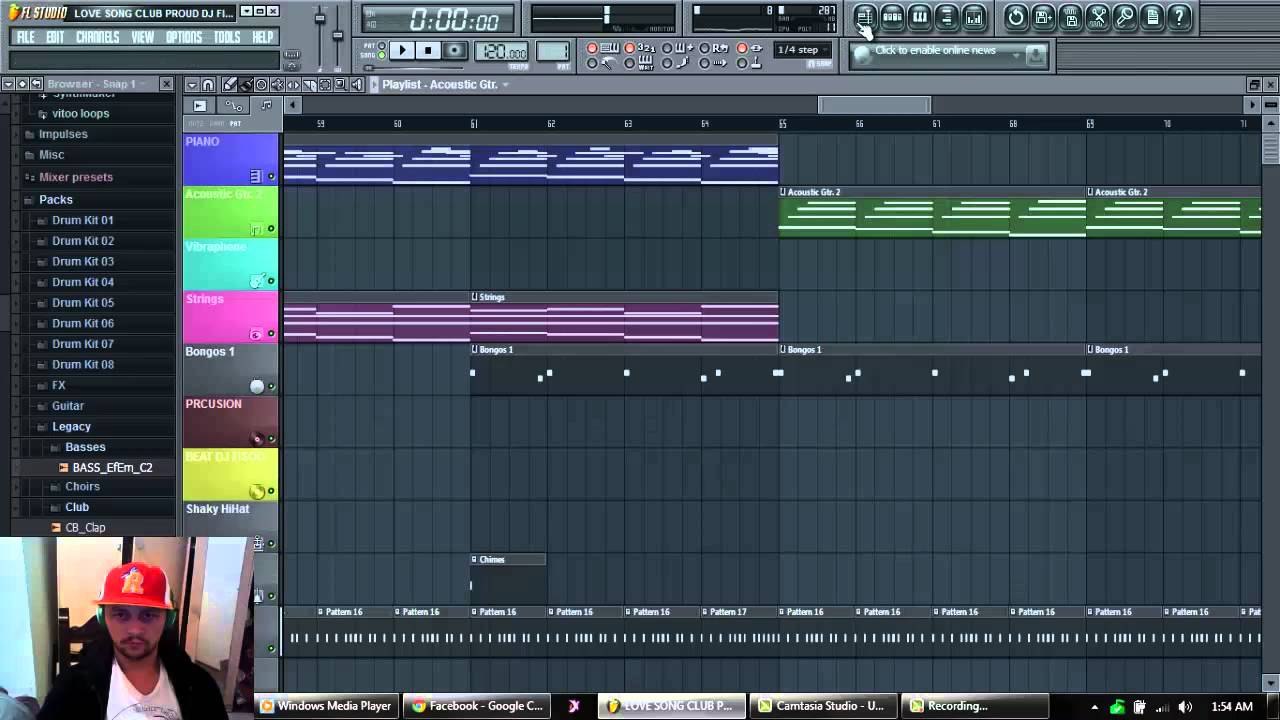The height and width of the screenshot is (720, 1280).
Task: Click the tempo display showing 120.000
Action: click(503, 52)
